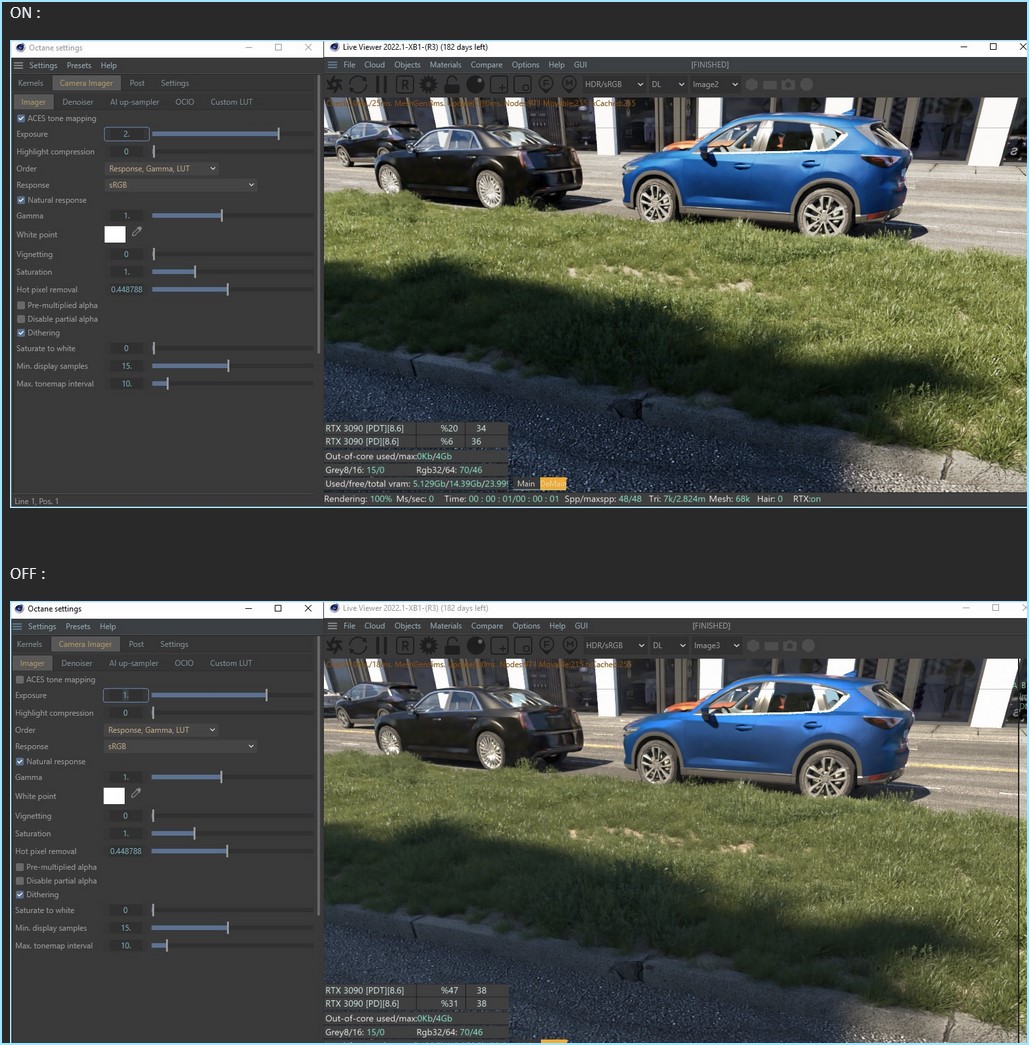This screenshot has height=1045, width=1029.
Task: Toggle Natural response in upper Octane settings
Action: pos(21,200)
